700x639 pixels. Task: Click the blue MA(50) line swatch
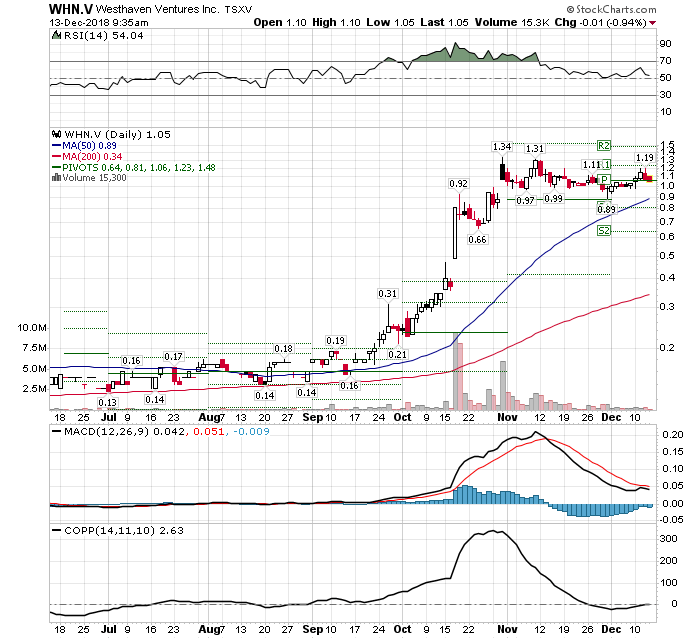point(56,146)
